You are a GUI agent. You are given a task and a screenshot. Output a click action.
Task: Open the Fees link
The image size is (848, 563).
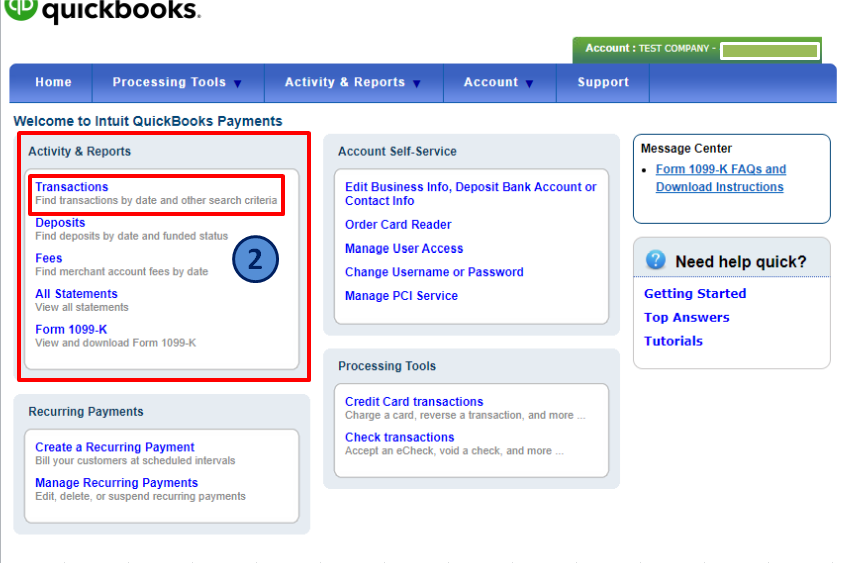(49, 258)
